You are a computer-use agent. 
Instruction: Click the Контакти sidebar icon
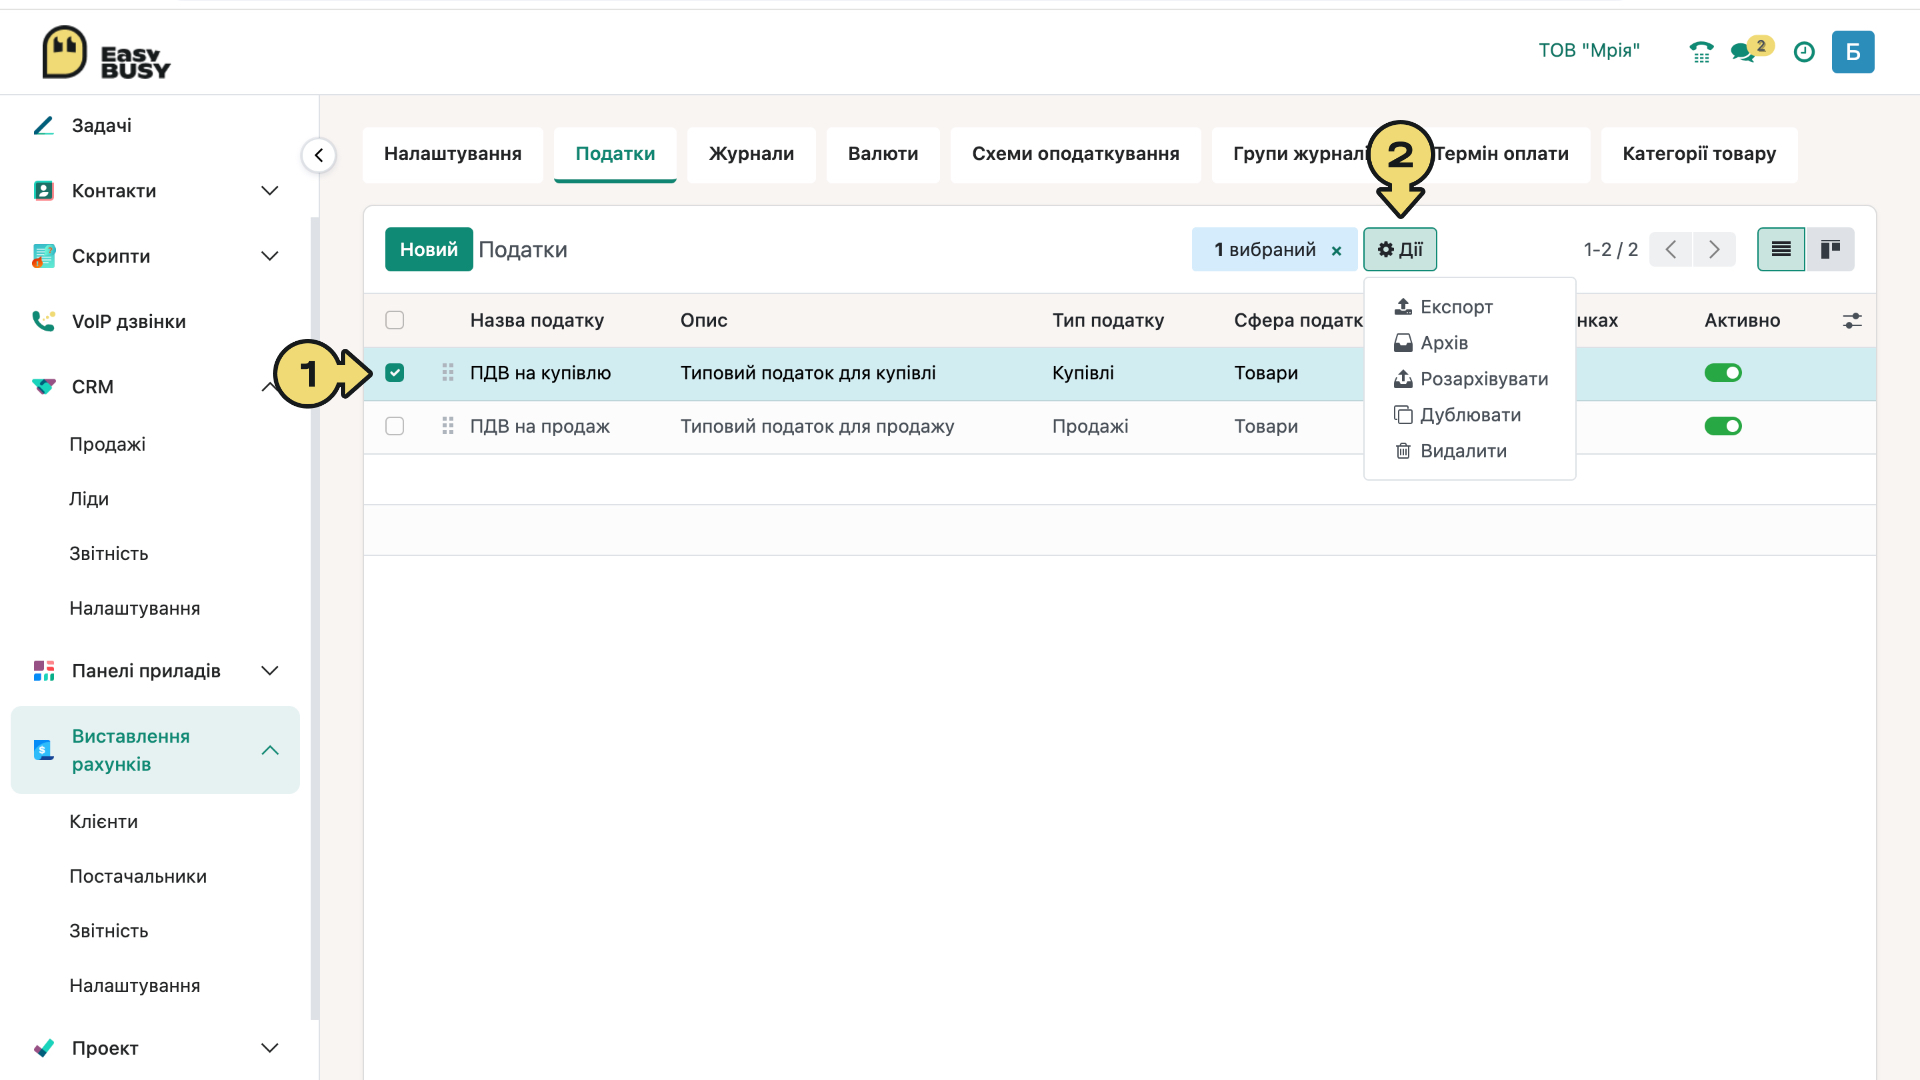pos(43,190)
